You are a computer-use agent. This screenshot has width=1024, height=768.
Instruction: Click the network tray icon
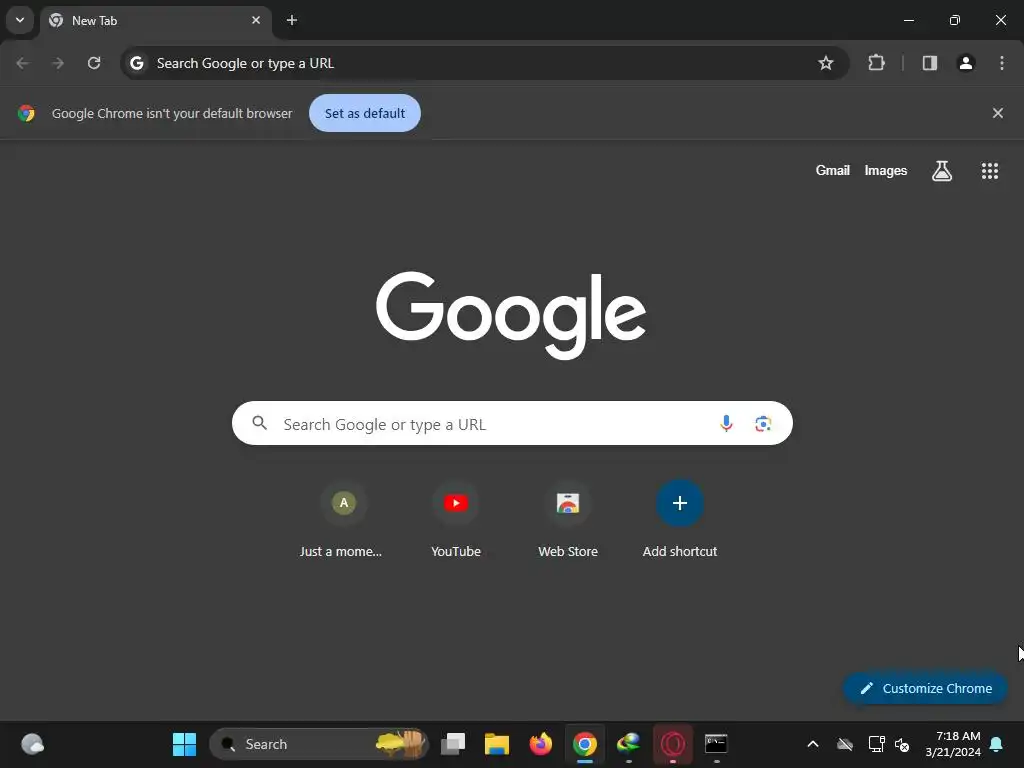click(875, 744)
